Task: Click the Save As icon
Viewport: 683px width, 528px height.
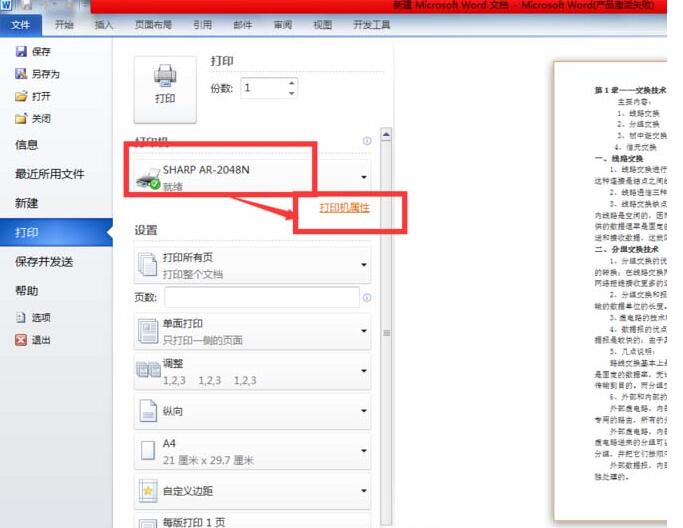Action: pos(21,74)
